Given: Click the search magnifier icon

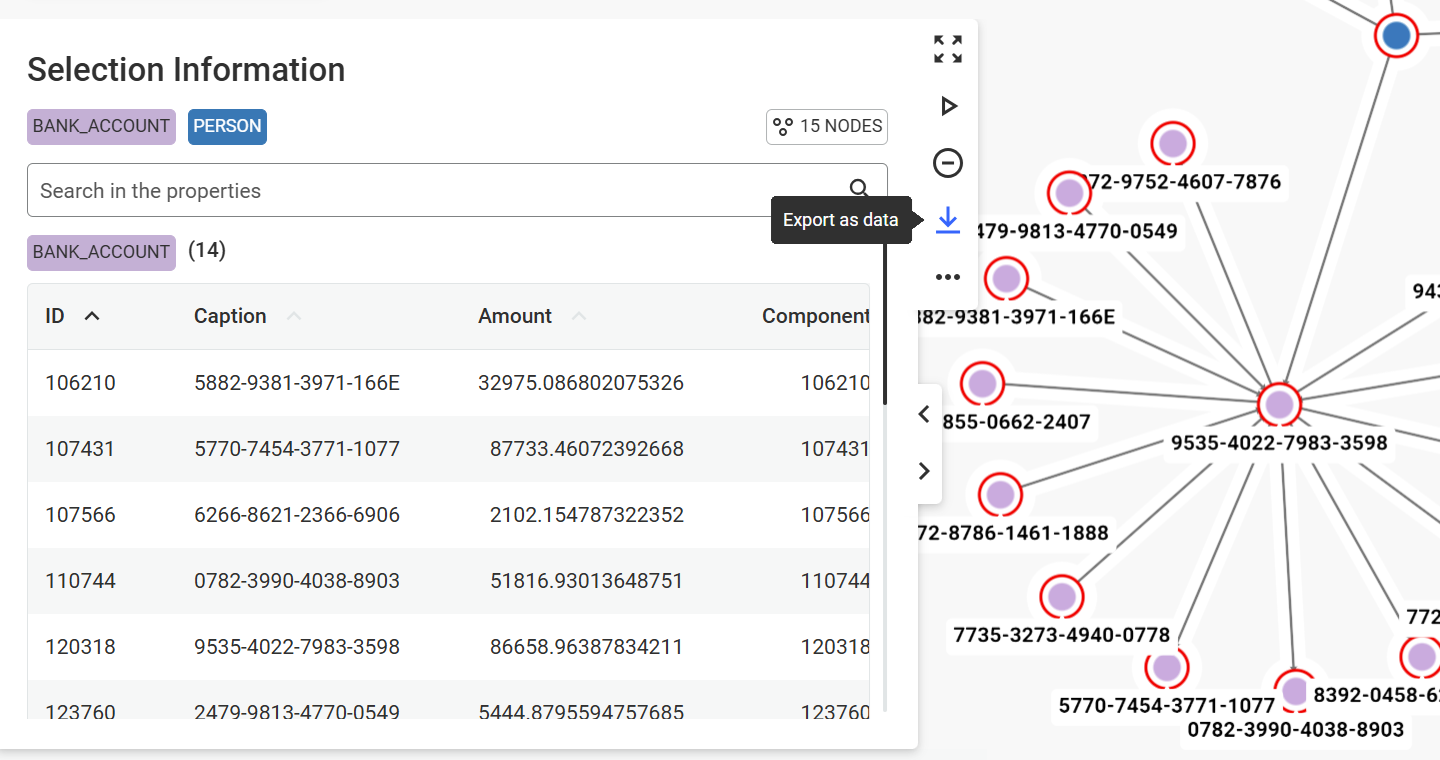Looking at the screenshot, I should point(859,189).
